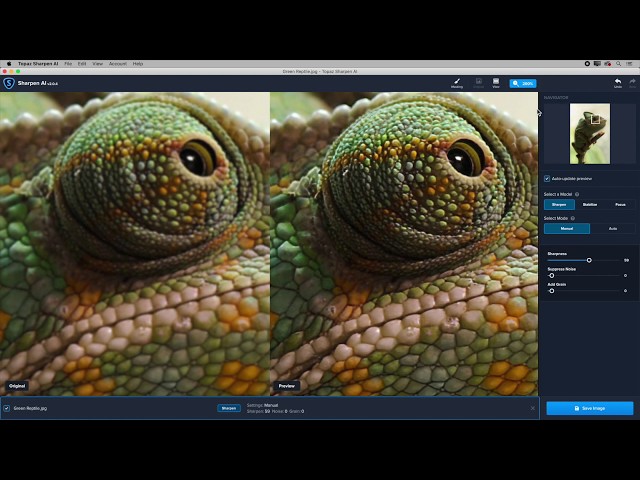Open the View layout icon
The height and width of the screenshot is (480, 640).
click(496, 83)
